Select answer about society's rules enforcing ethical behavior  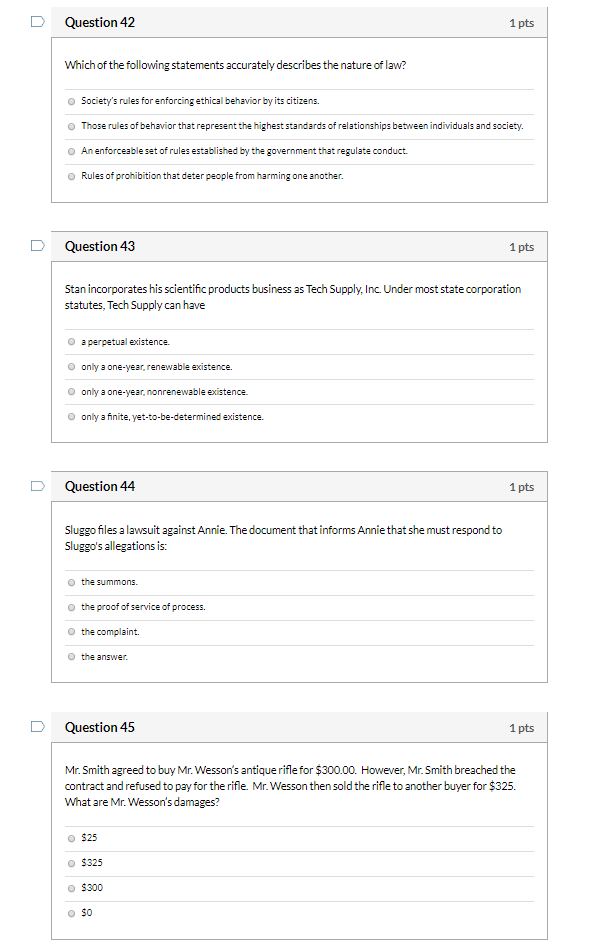(71, 100)
